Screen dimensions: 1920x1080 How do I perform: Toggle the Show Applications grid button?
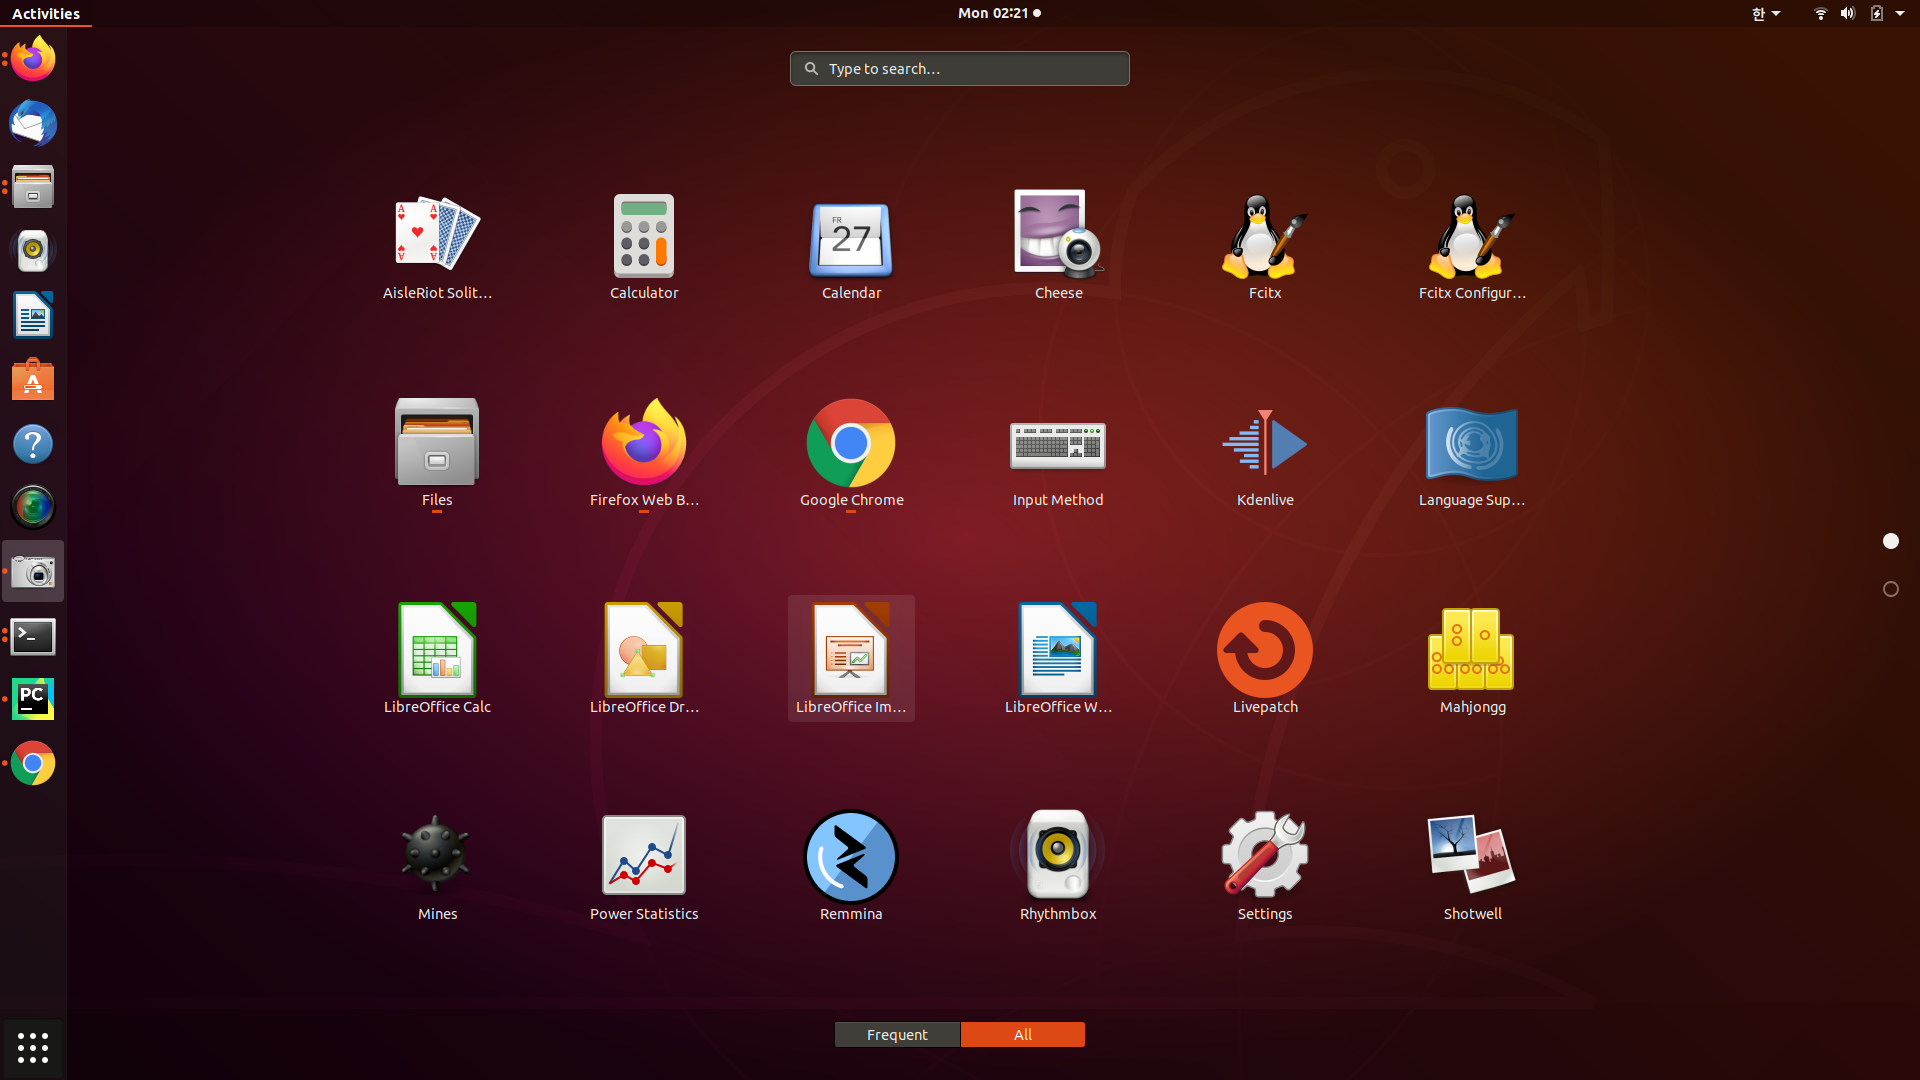click(33, 1047)
